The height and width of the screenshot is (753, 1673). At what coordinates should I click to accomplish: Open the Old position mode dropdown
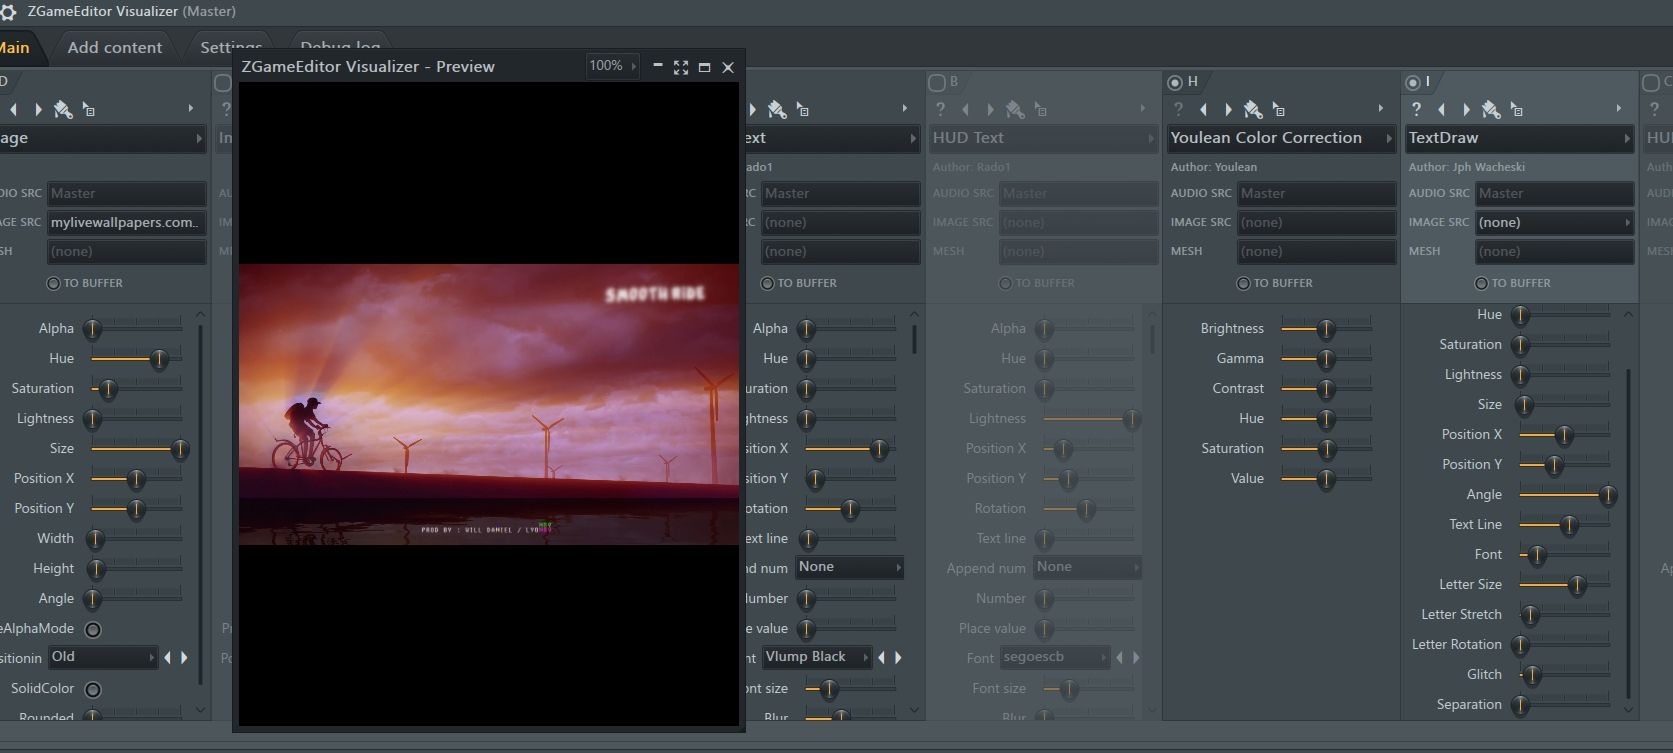point(103,657)
